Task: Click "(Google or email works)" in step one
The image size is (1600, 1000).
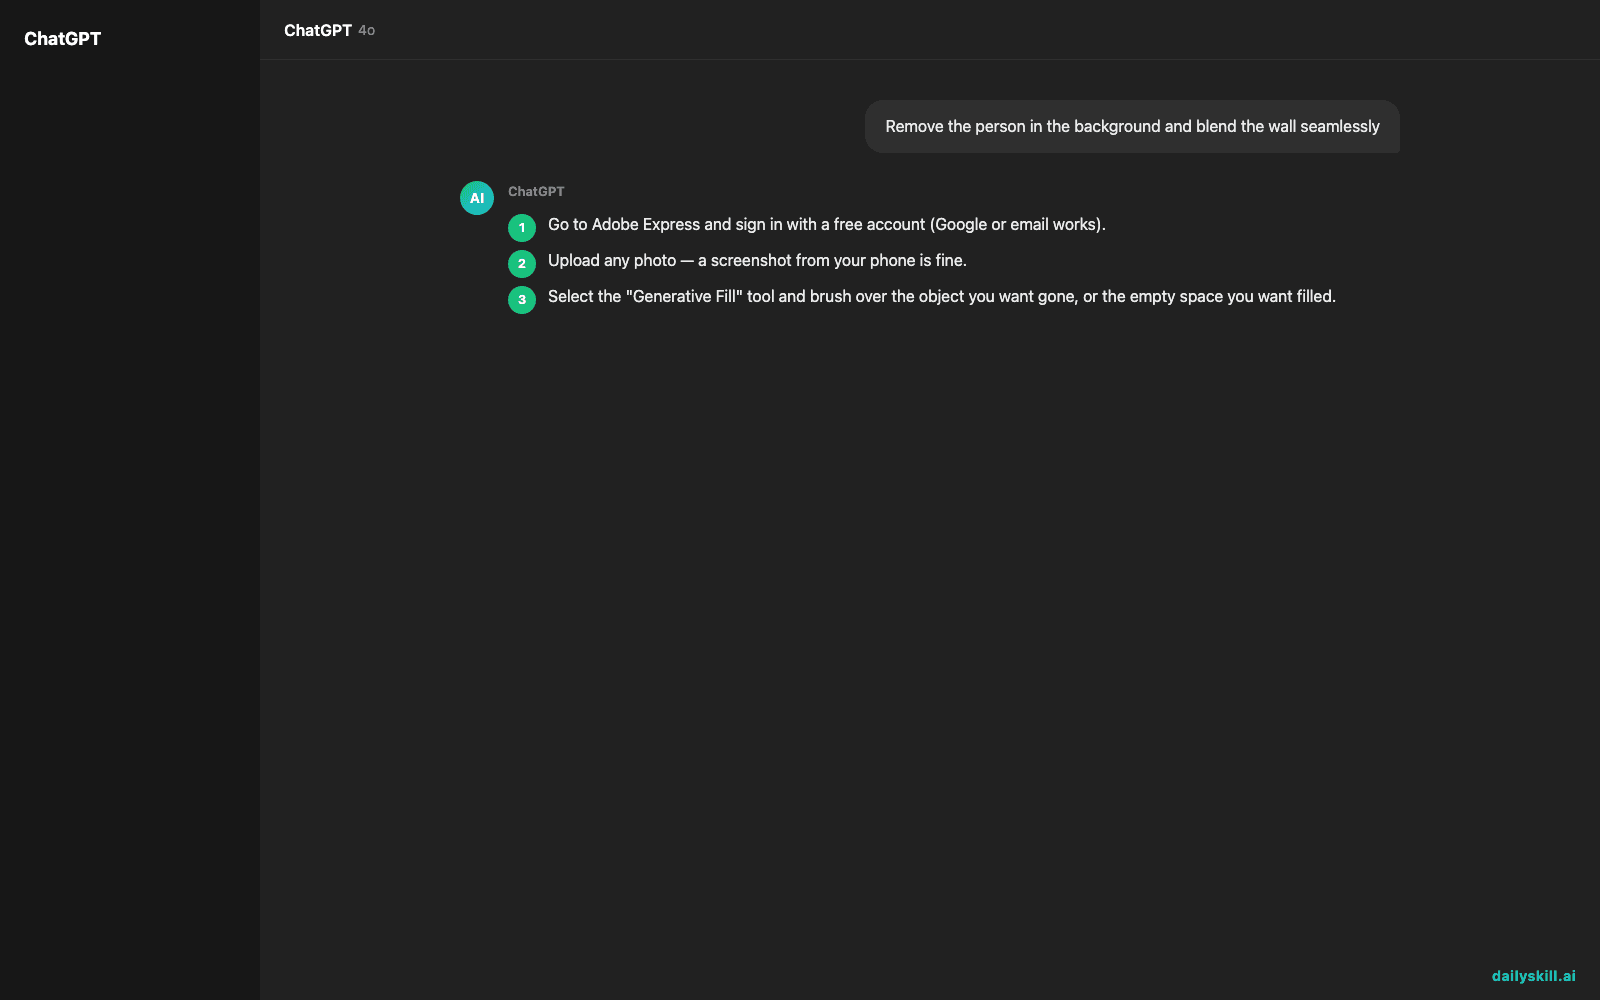Action: tap(1015, 224)
